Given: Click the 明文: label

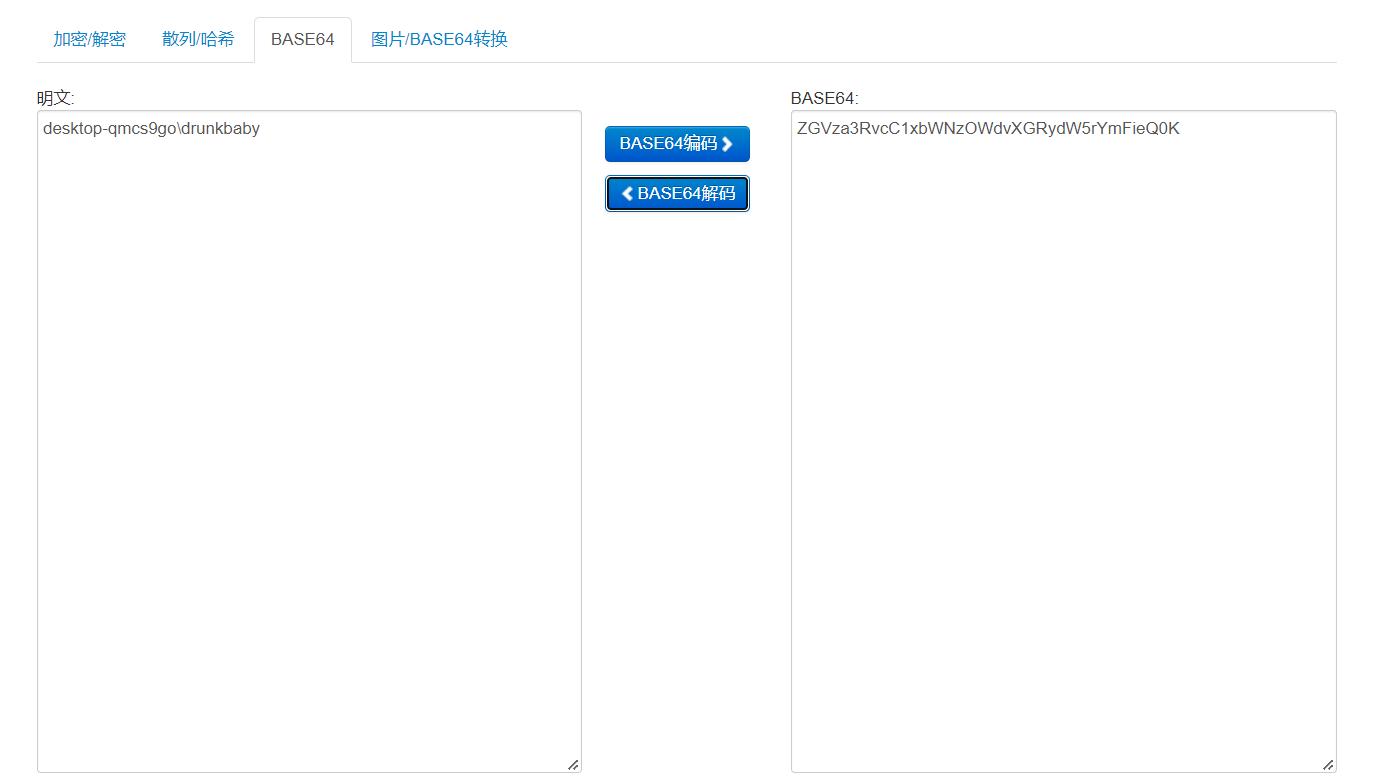Looking at the screenshot, I should point(56,98).
